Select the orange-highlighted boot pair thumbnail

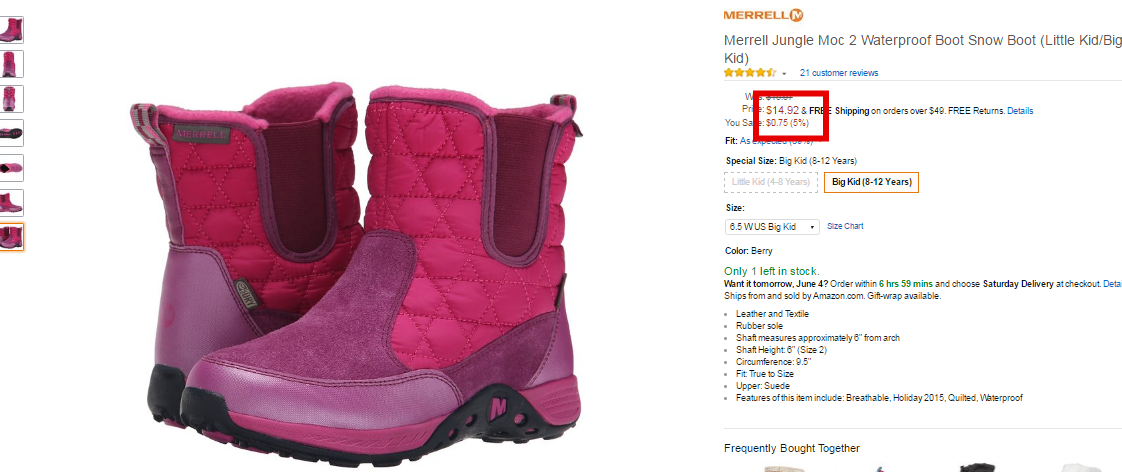coord(11,237)
